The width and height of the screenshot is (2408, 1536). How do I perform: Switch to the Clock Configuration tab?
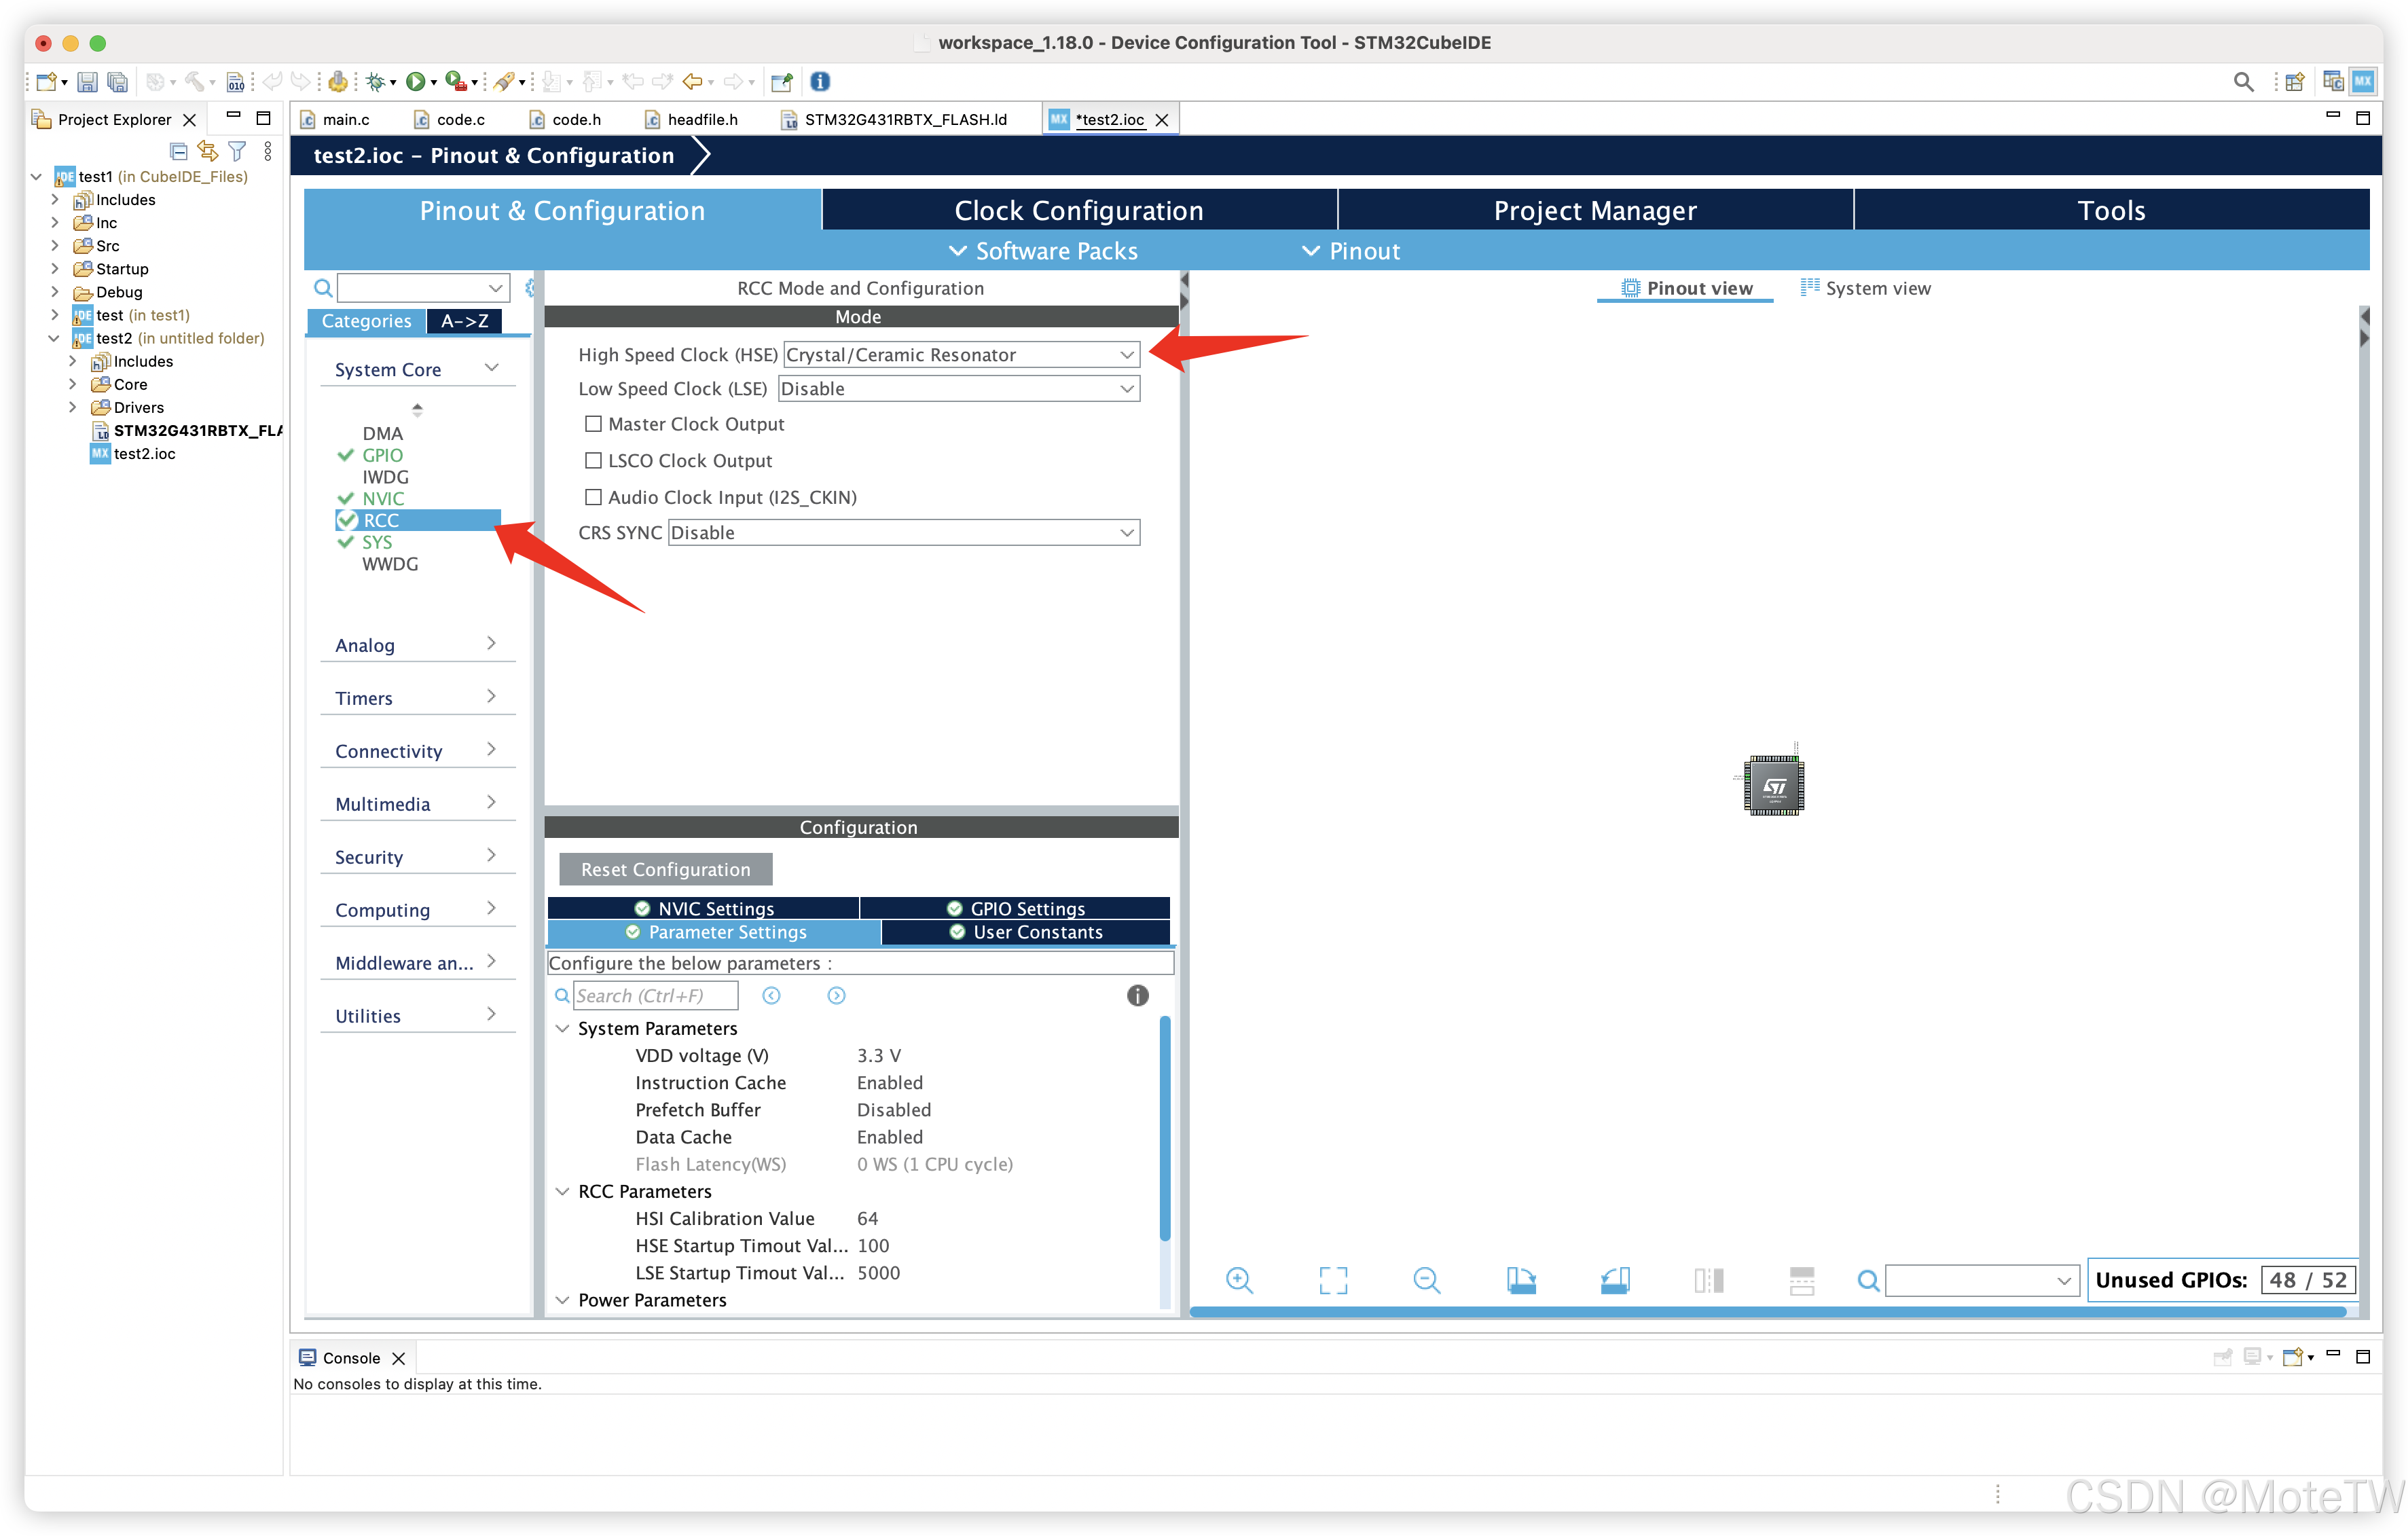(x=1078, y=211)
